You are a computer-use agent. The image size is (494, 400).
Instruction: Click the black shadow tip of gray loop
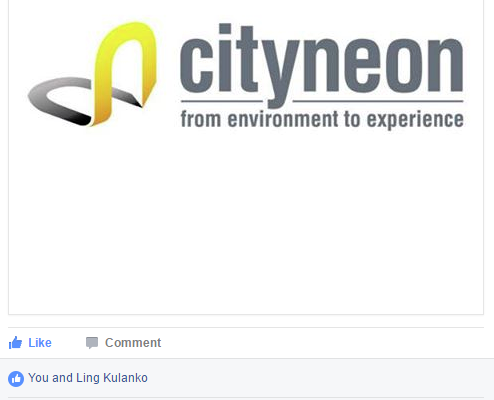(81, 120)
